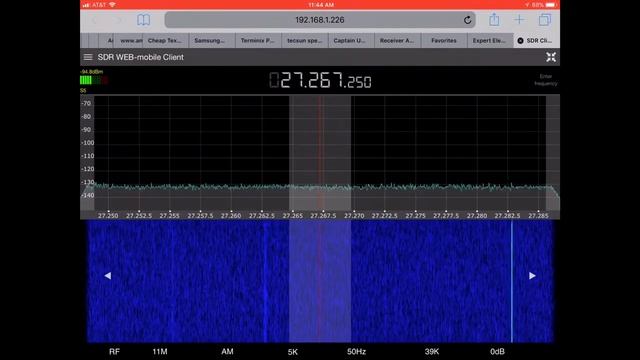Open the Safari tab overview icon
This screenshot has width=640, height=360.
544,19
